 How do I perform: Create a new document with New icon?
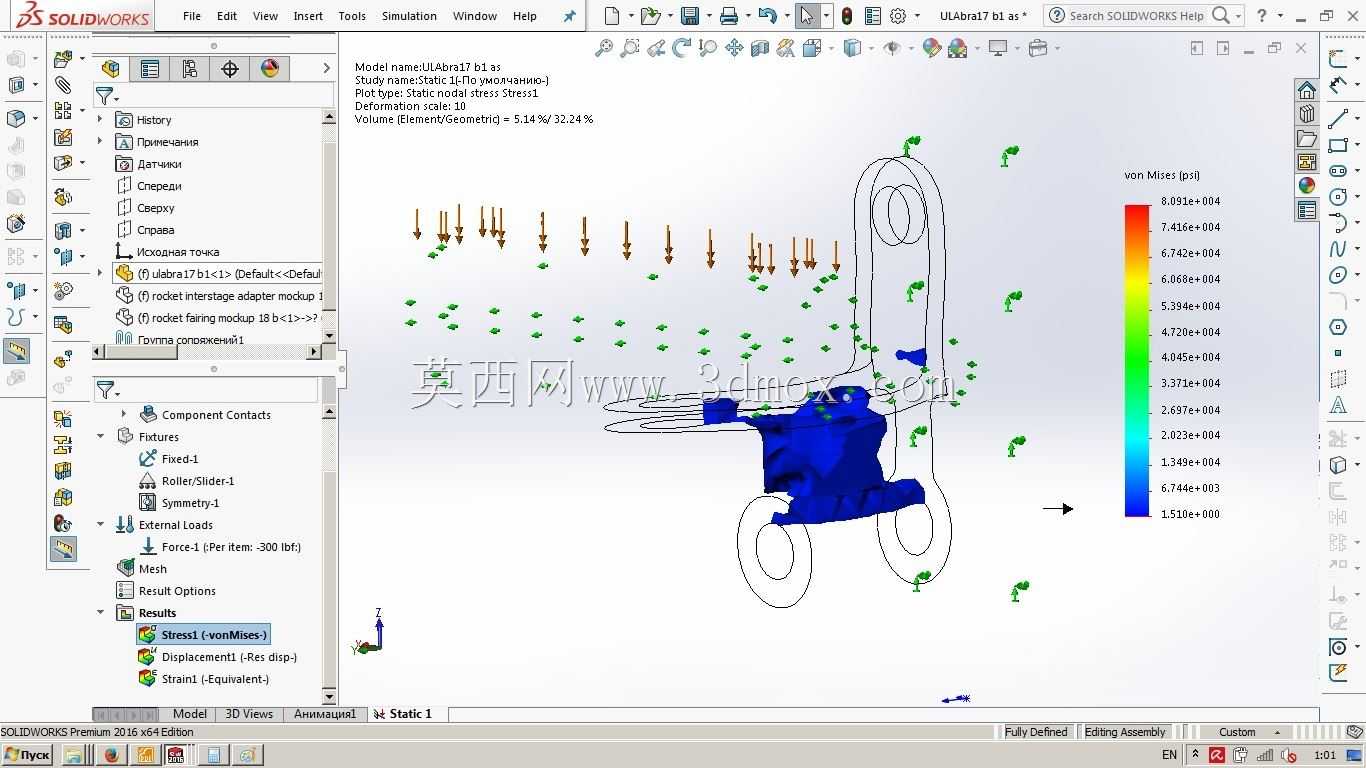tap(612, 16)
